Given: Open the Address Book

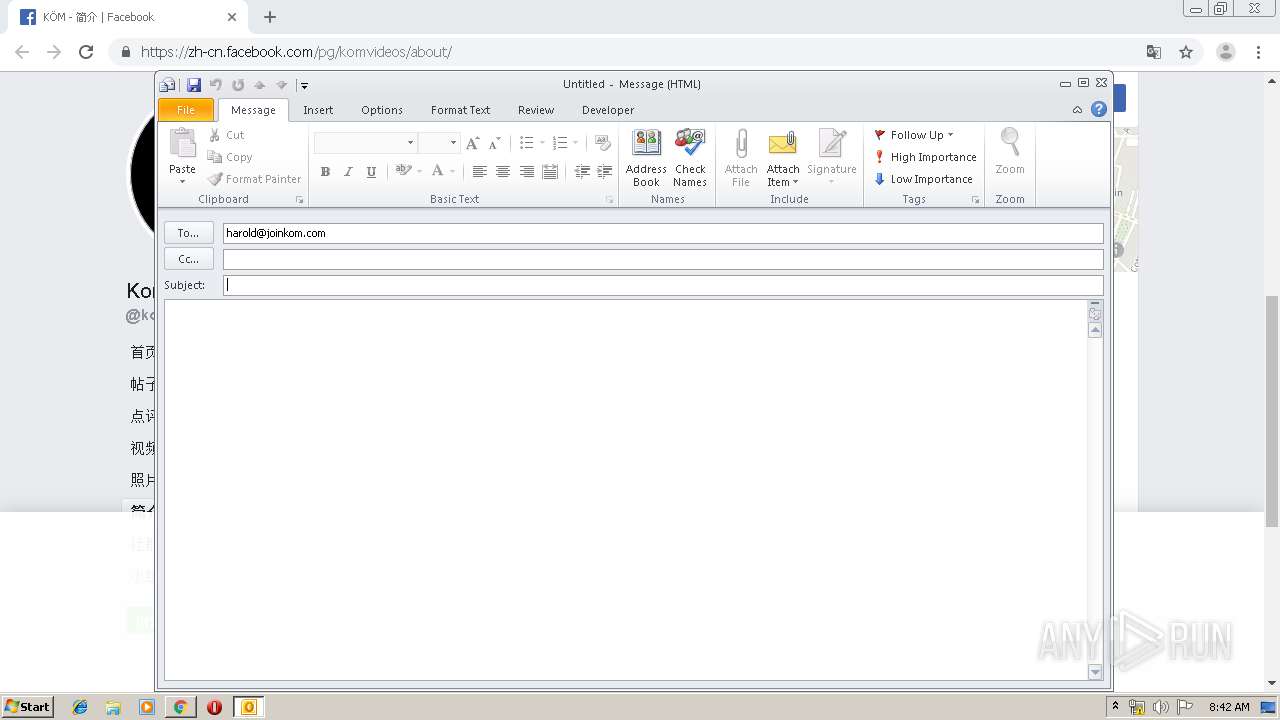Looking at the screenshot, I should [646, 158].
